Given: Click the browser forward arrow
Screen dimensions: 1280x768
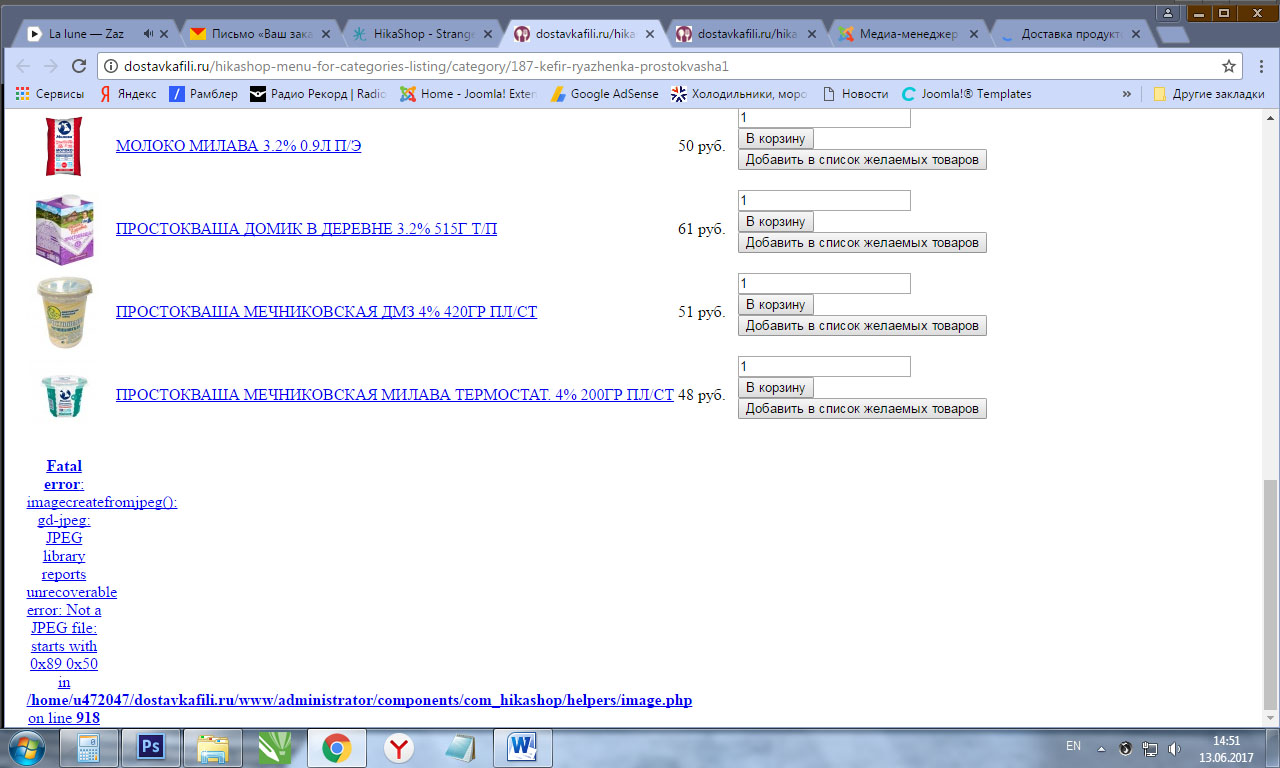Looking at the screenshot, I should coord(51,66).
